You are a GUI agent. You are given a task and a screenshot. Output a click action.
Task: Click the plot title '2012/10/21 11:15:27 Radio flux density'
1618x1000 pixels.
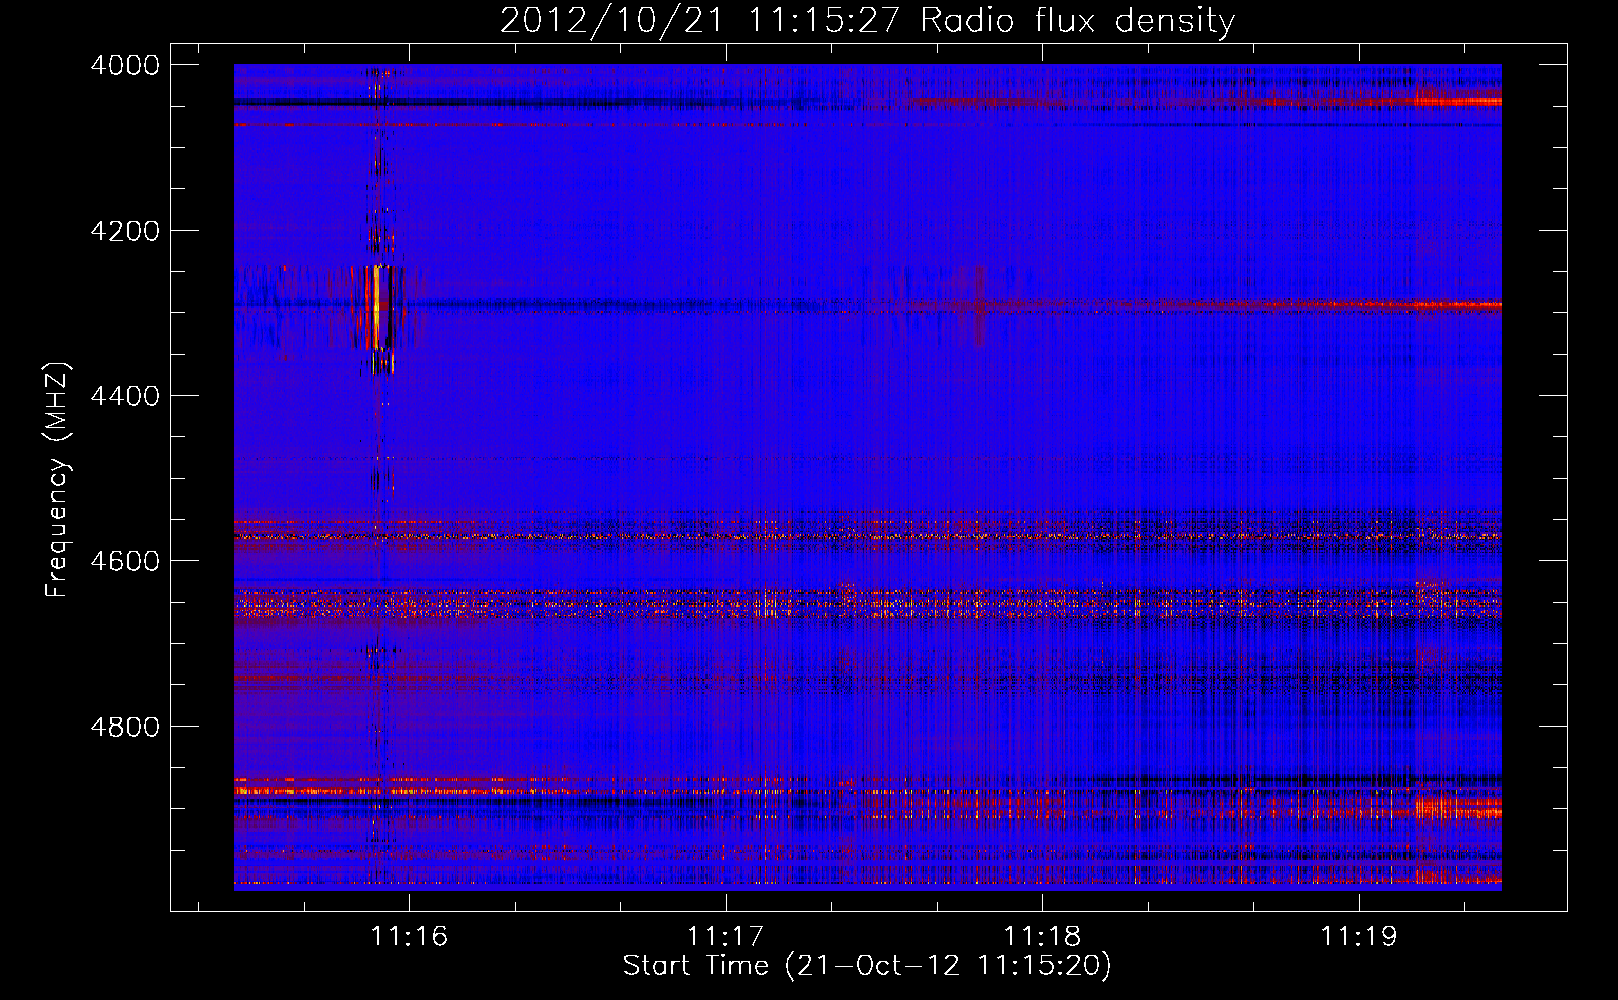[867, 20]
